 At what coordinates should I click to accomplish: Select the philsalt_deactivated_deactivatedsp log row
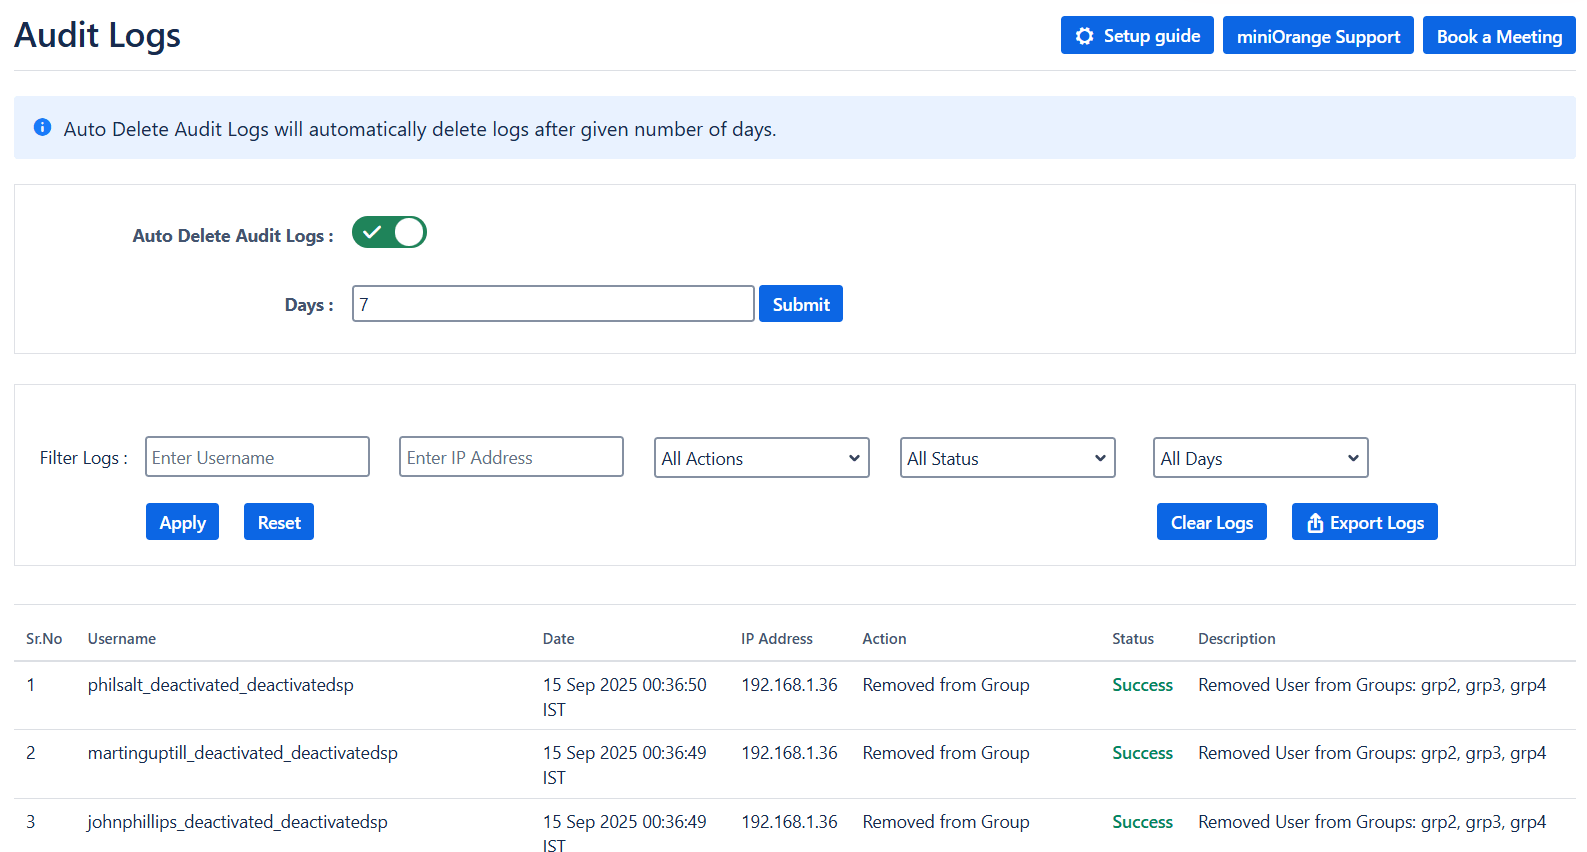click(220, 685)
